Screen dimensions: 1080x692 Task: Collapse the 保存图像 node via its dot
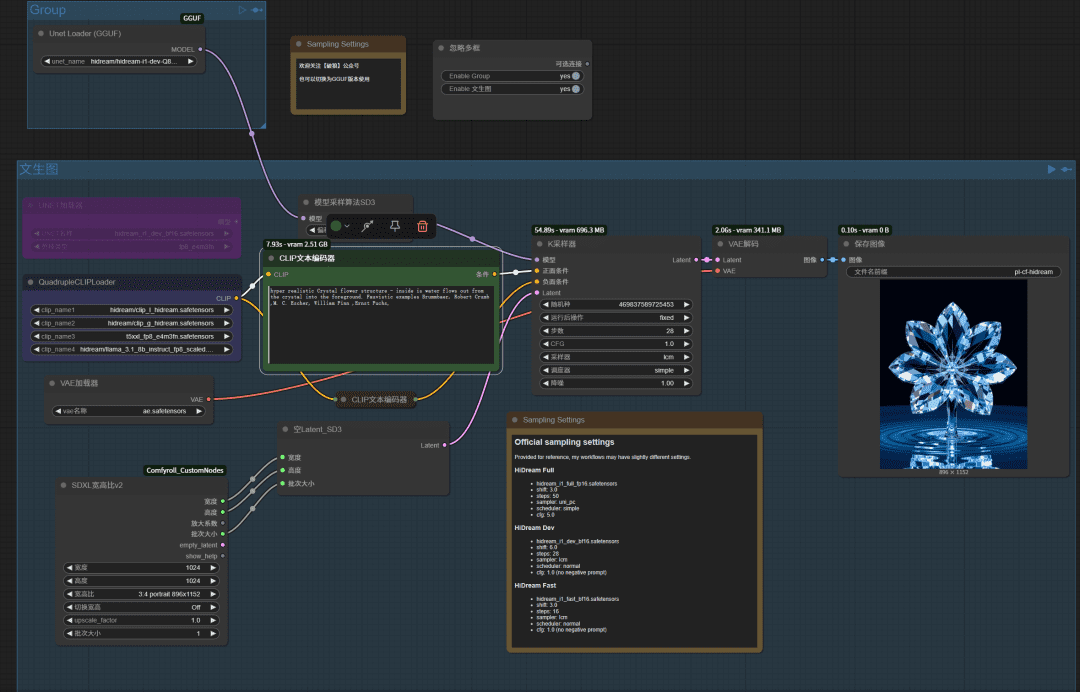[x=847, y=244]
